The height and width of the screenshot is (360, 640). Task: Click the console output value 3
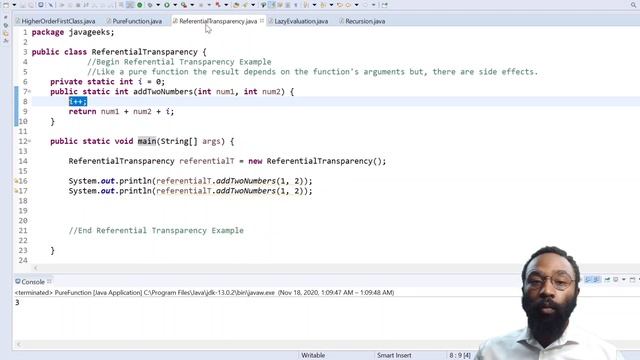[x=17, y=302]
